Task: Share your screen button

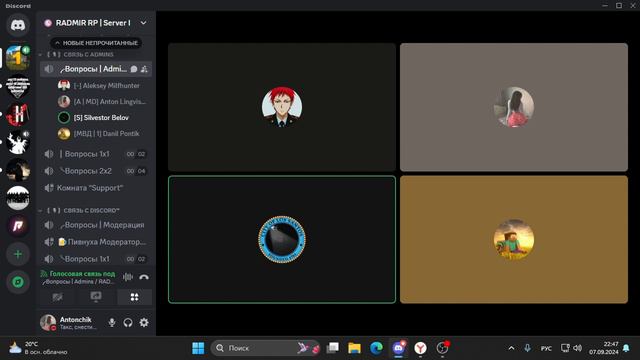Action: [96, 297]
